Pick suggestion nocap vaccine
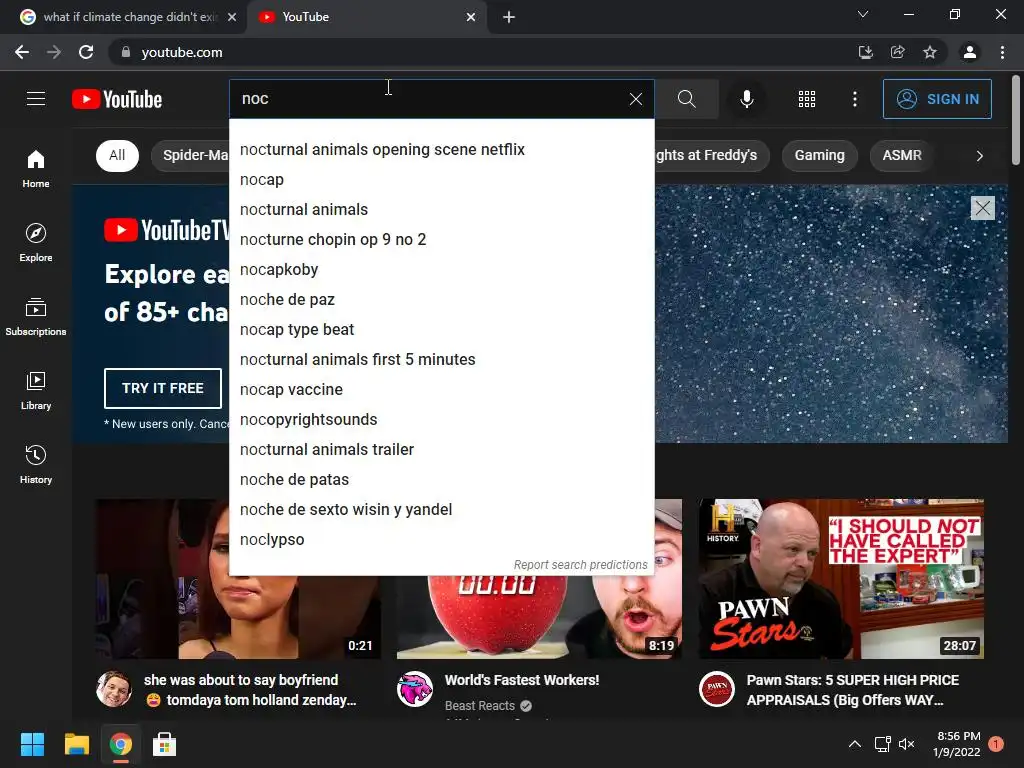Image resolution: width=1024 pixels, height=768 pixels. (441, 390)
